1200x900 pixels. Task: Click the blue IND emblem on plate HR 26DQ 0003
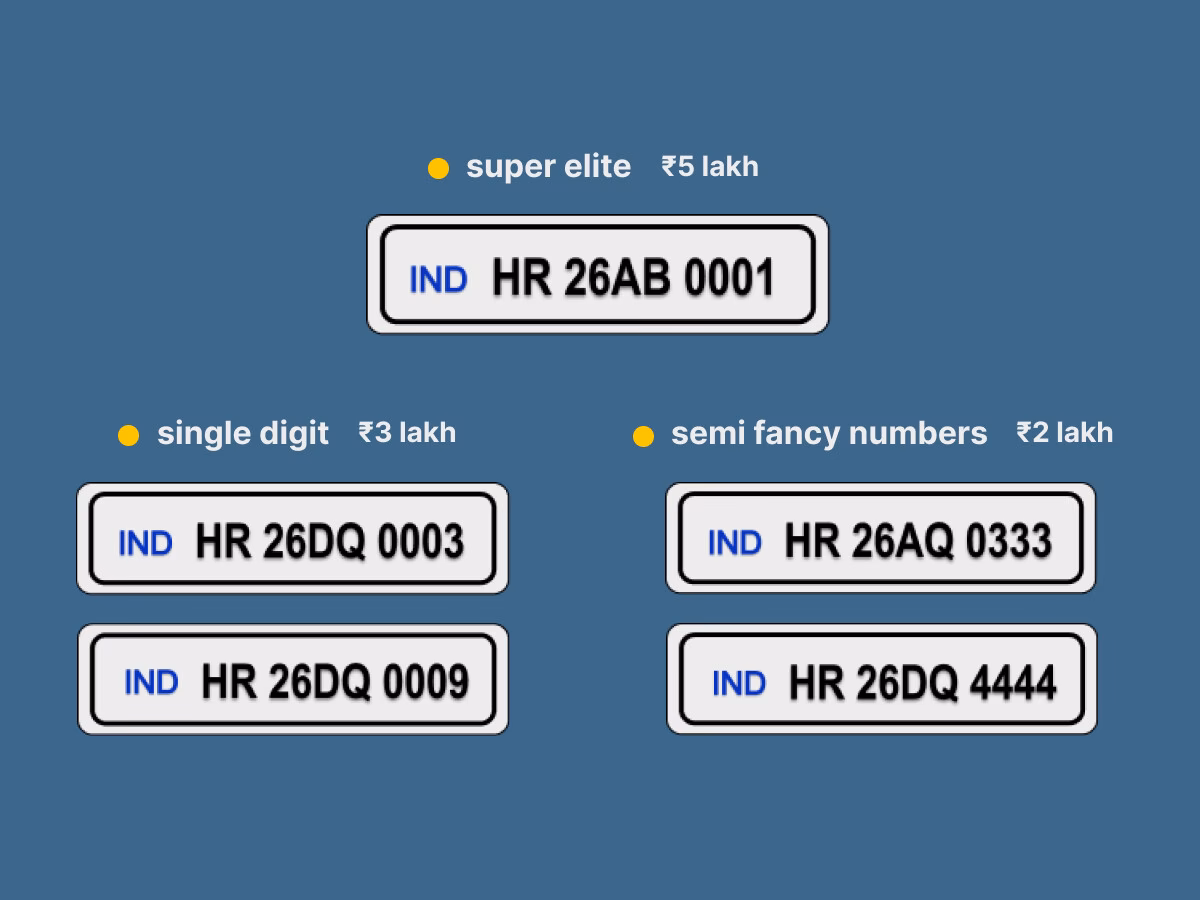click(x=146, y=543)
